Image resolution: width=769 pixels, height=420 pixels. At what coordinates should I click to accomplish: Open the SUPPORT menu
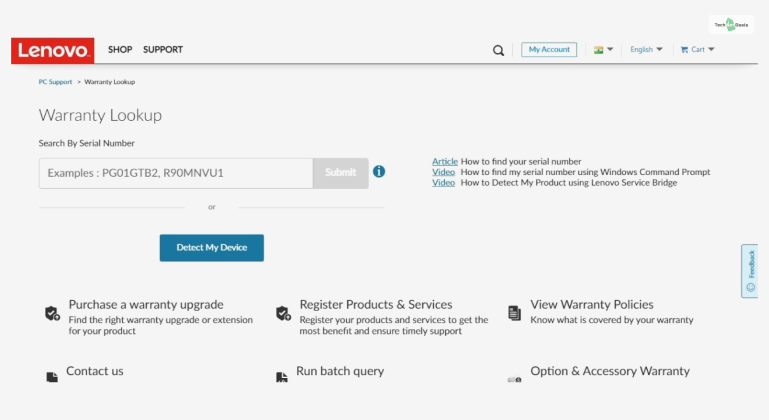pyautogui.click(x=163, y=50)
